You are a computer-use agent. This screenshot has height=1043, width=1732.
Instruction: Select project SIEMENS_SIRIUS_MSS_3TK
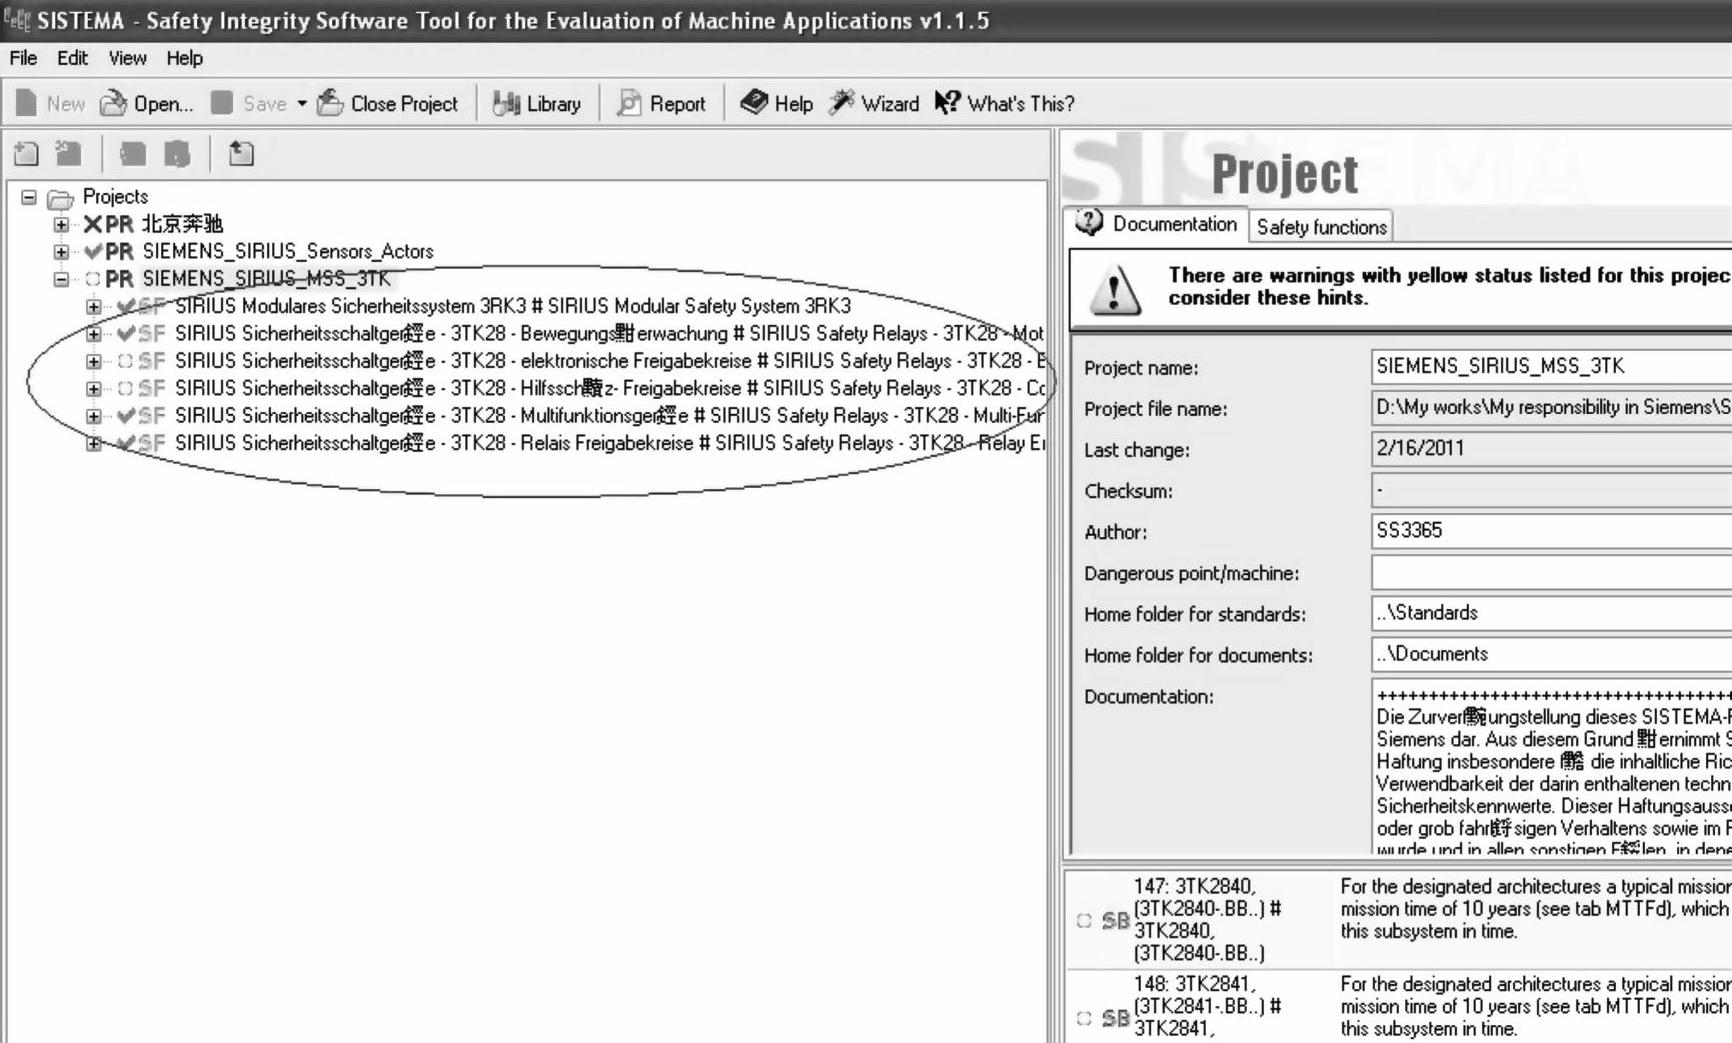tap(266, 279)
